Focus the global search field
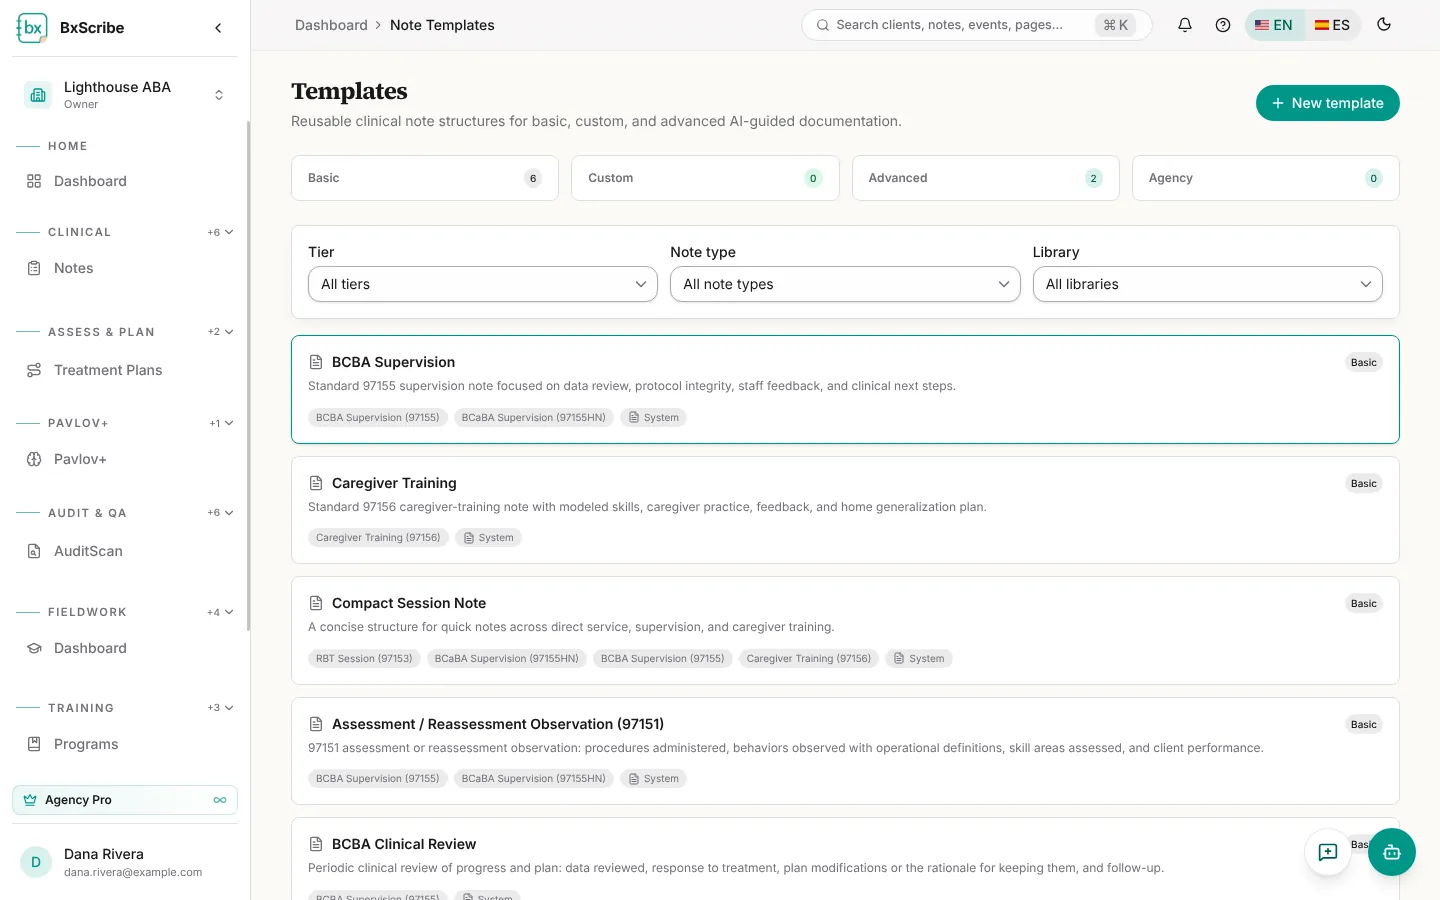 click(x=977, y=25)
